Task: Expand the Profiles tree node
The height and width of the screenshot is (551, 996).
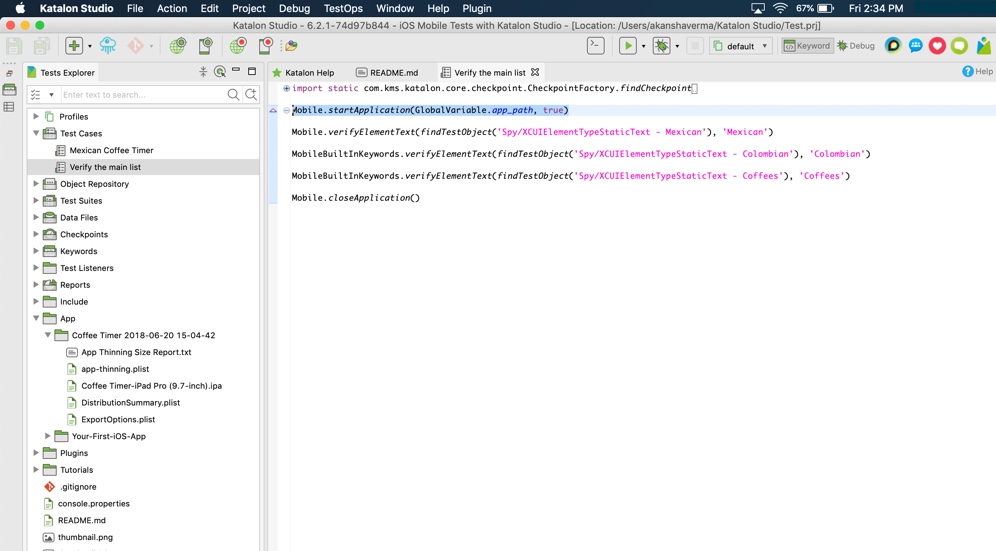Action: [x=36, y=116]
